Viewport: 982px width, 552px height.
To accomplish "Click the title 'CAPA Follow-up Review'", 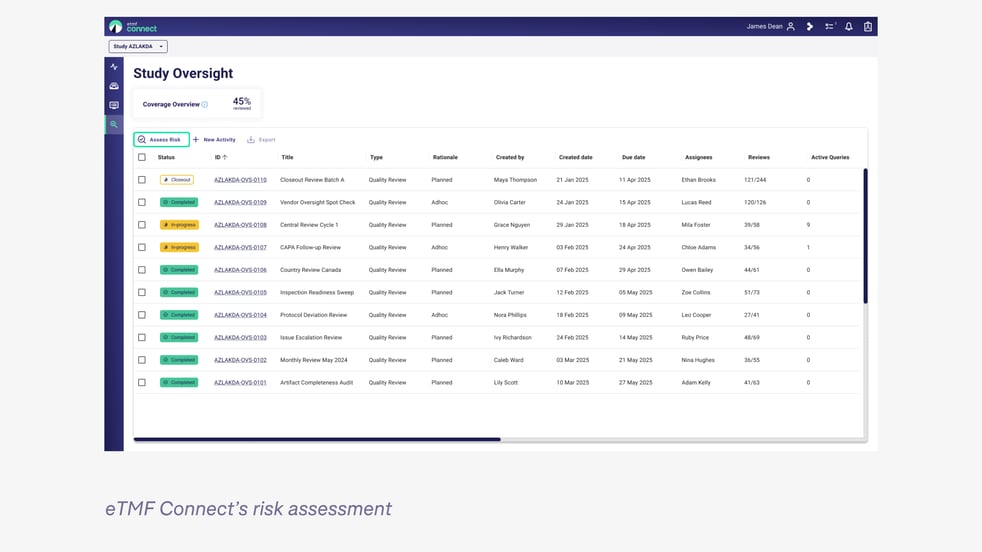I will pos(311,247).
